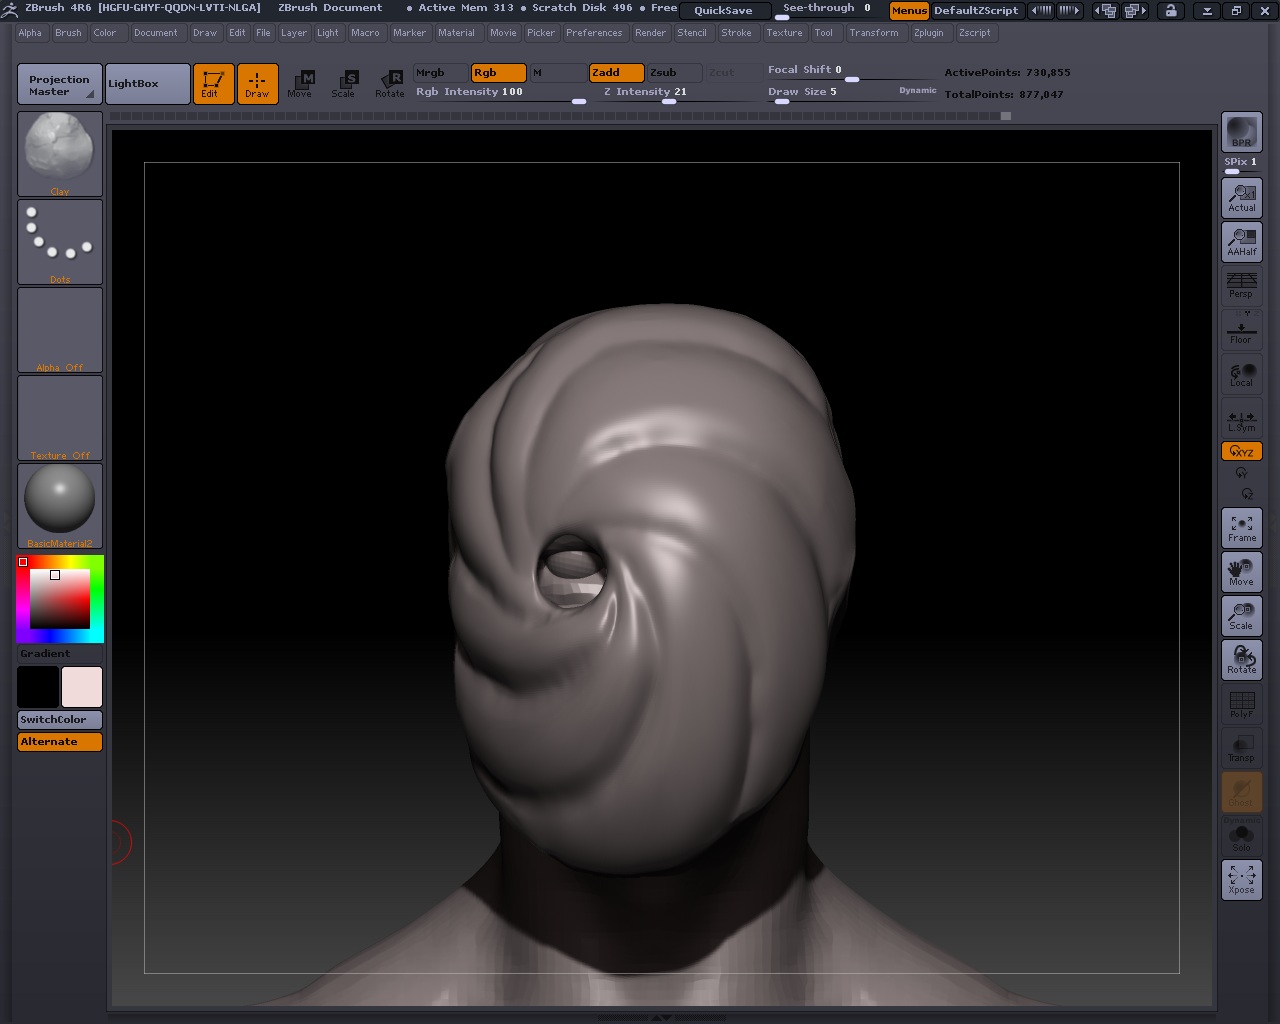Click the Draw Size slider
Viewport: 1280px width, 1024px height.
[x=830, y=92]
